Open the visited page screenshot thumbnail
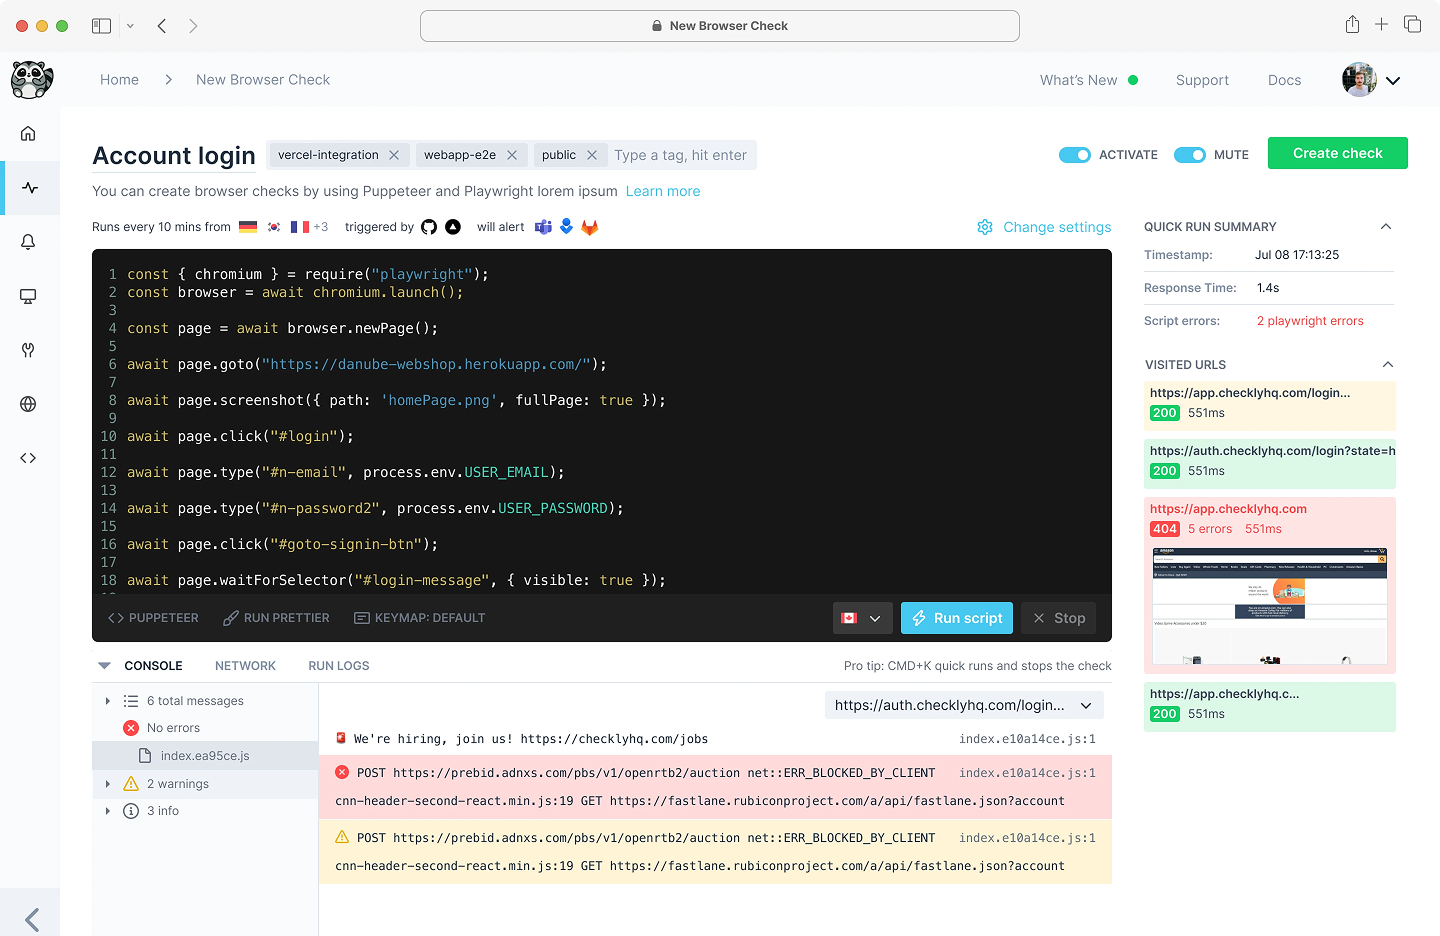This screenshot has width=1440, height=936. (x=1270, y=606)
